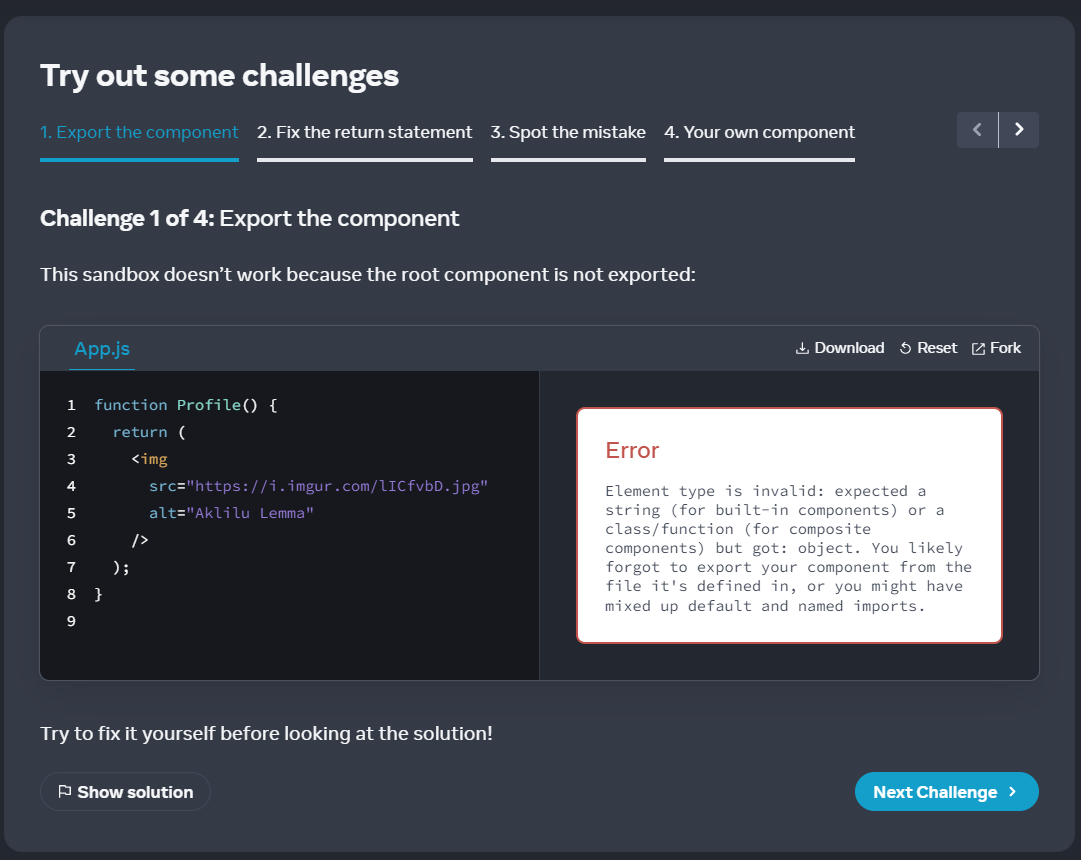Click the 'Challenge 1 of 4' heading
1081x860 pixels.
tap(250, 219)
